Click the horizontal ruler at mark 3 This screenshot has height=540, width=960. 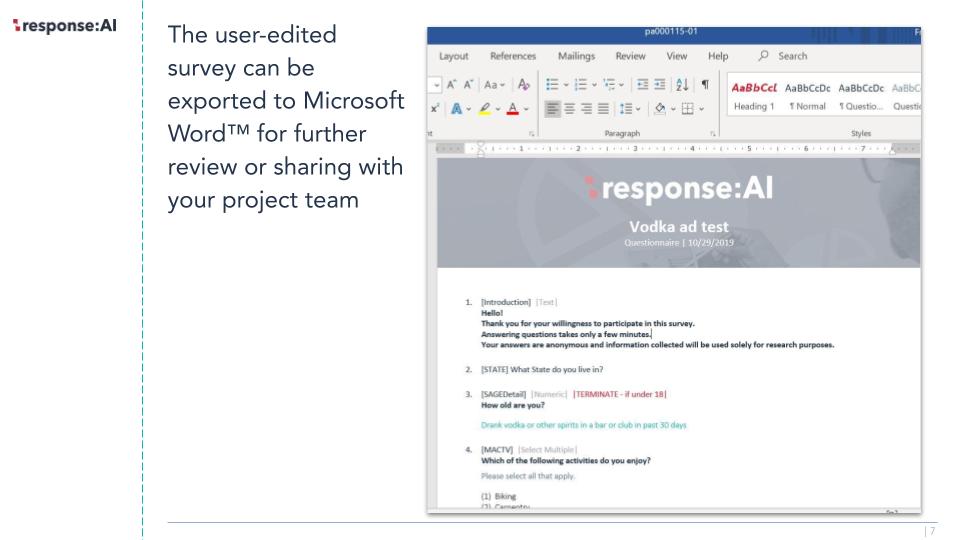coord(635,149)
